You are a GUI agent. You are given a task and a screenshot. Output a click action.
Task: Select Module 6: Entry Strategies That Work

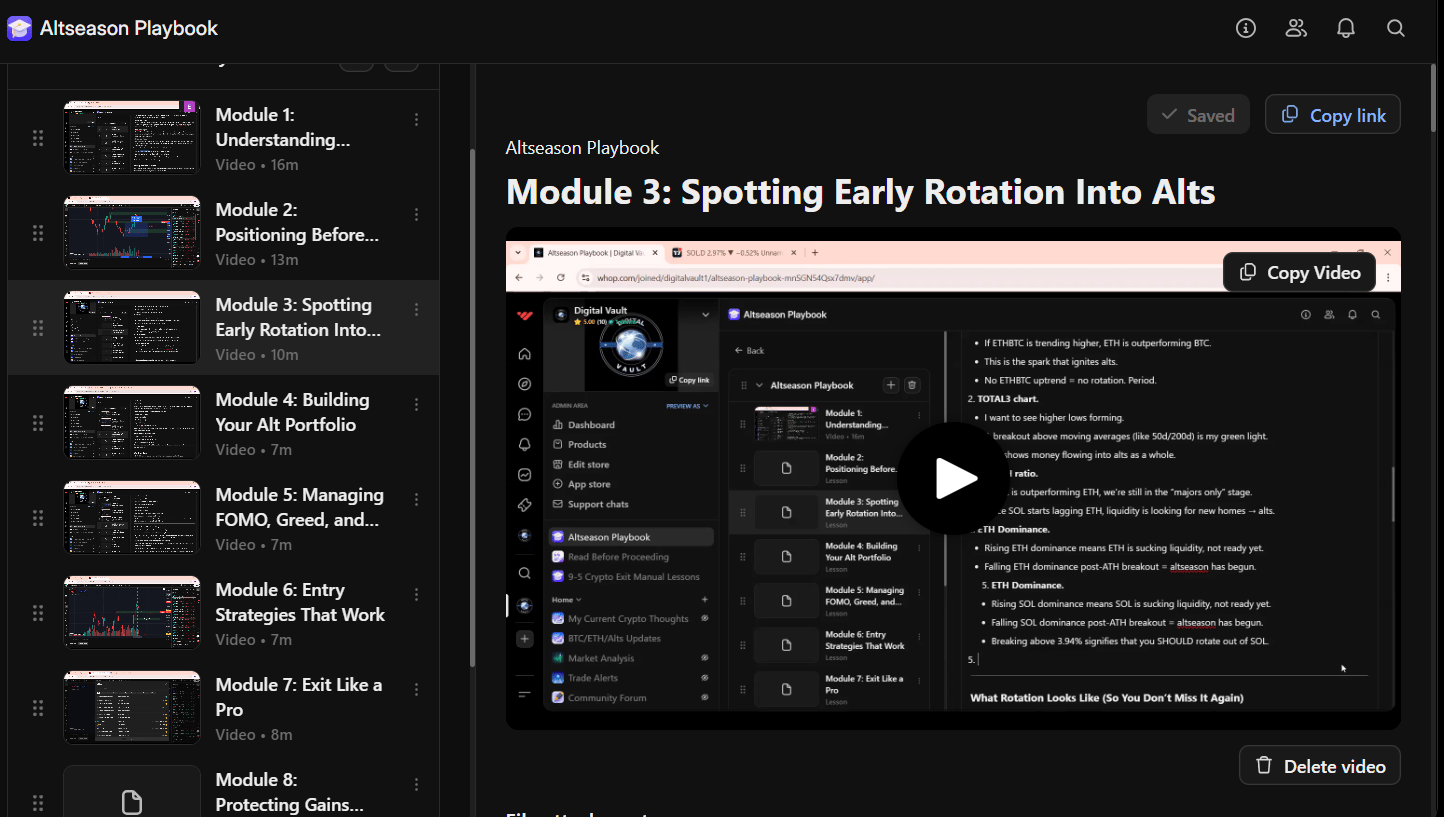(x=223, y=613)
